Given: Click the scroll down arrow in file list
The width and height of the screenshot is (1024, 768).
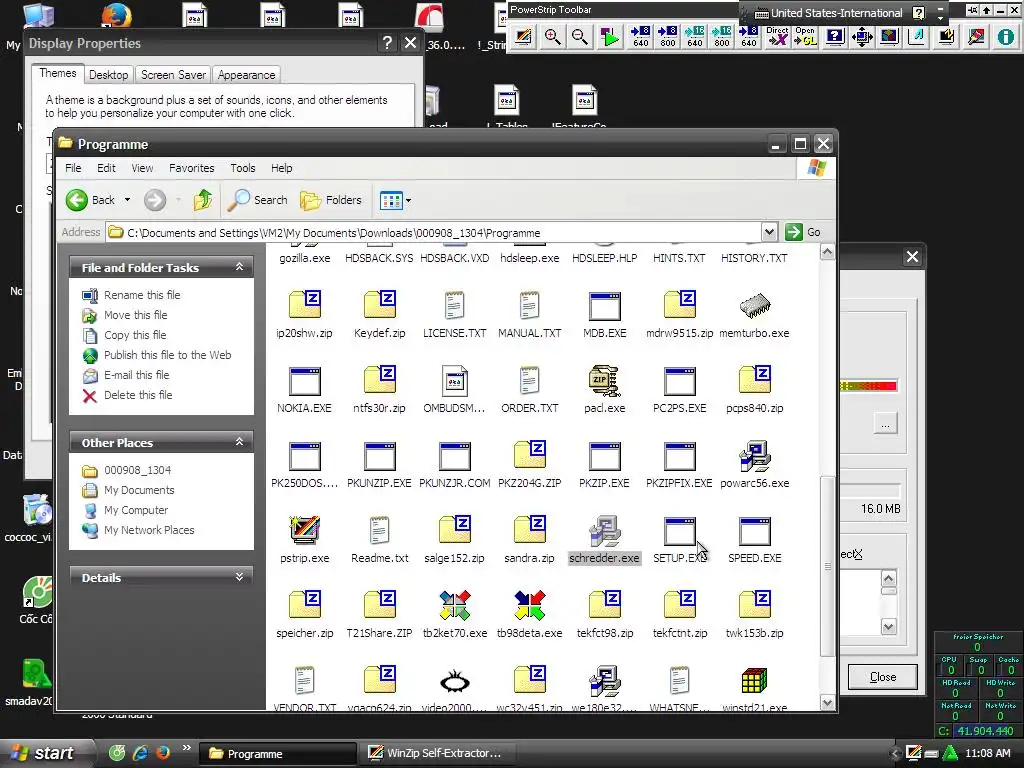Looking at the screenshot, I should pyautogui.click(x=827, y=703).
